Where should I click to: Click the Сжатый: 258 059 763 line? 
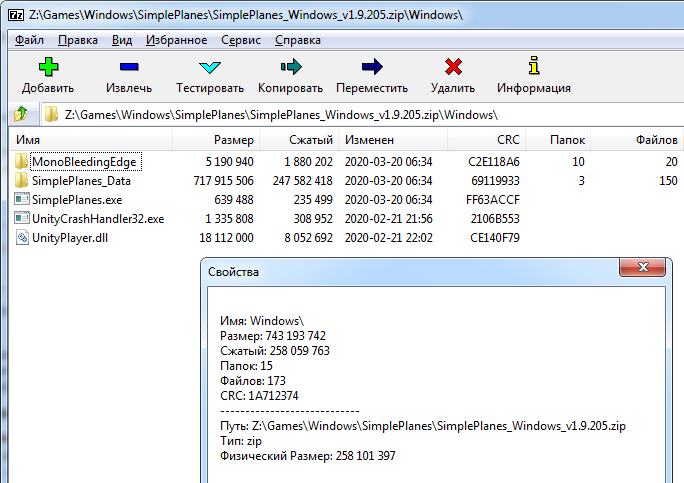tap(275, 351)
